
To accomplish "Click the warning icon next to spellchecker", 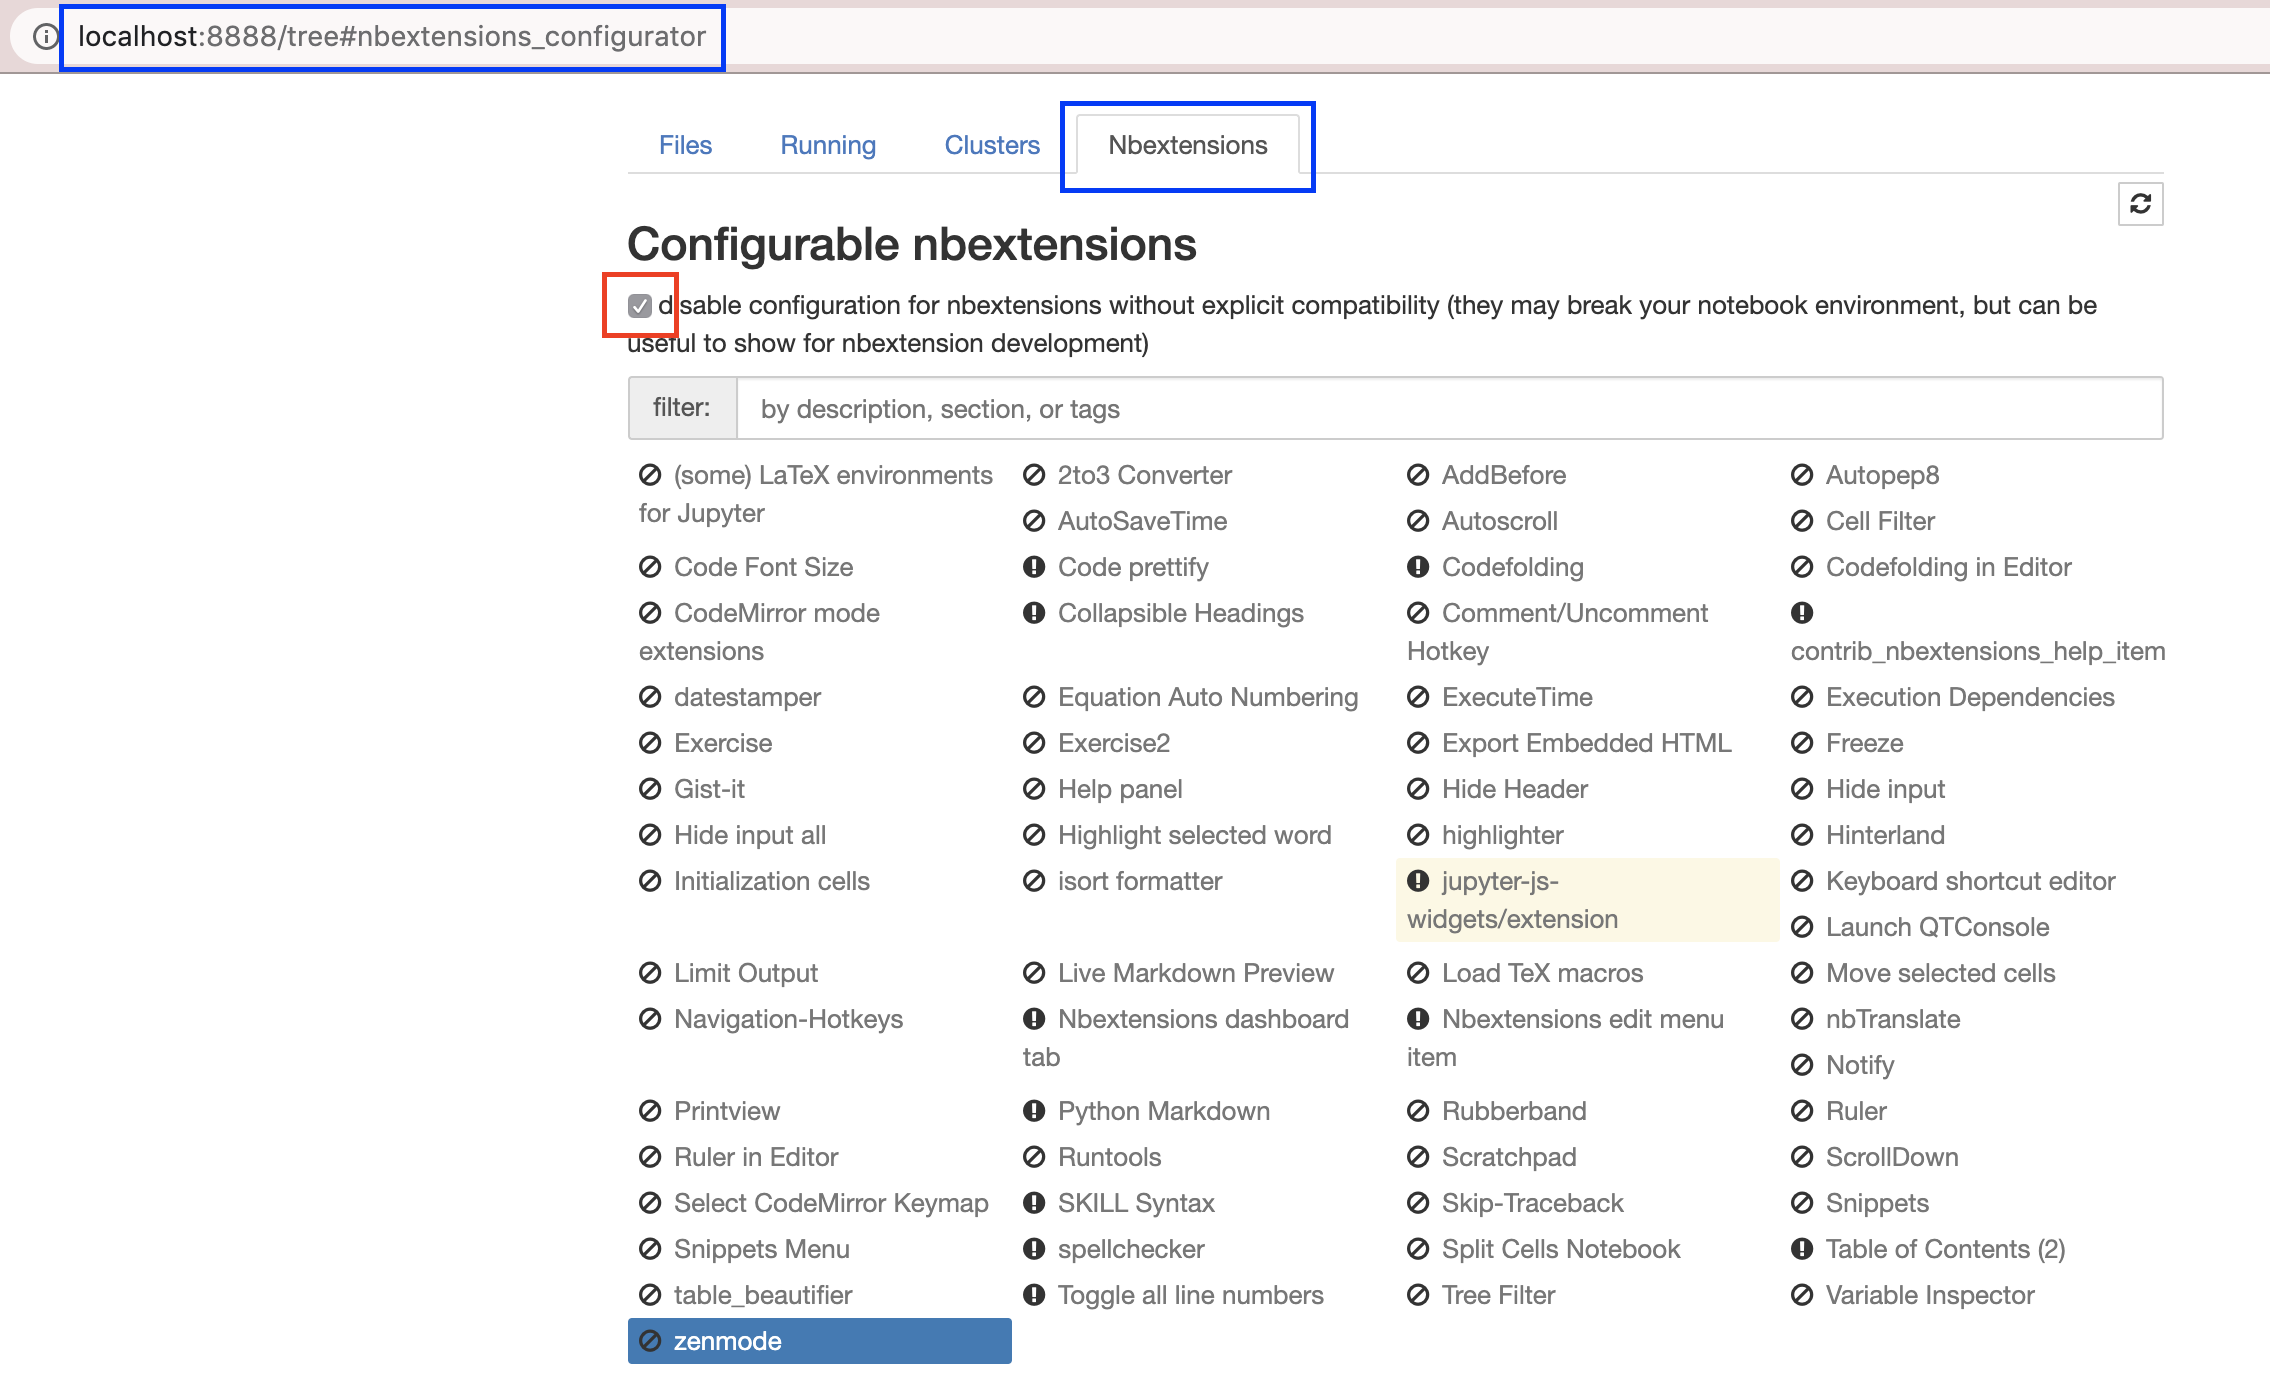I will [x=1035, y=1249].
